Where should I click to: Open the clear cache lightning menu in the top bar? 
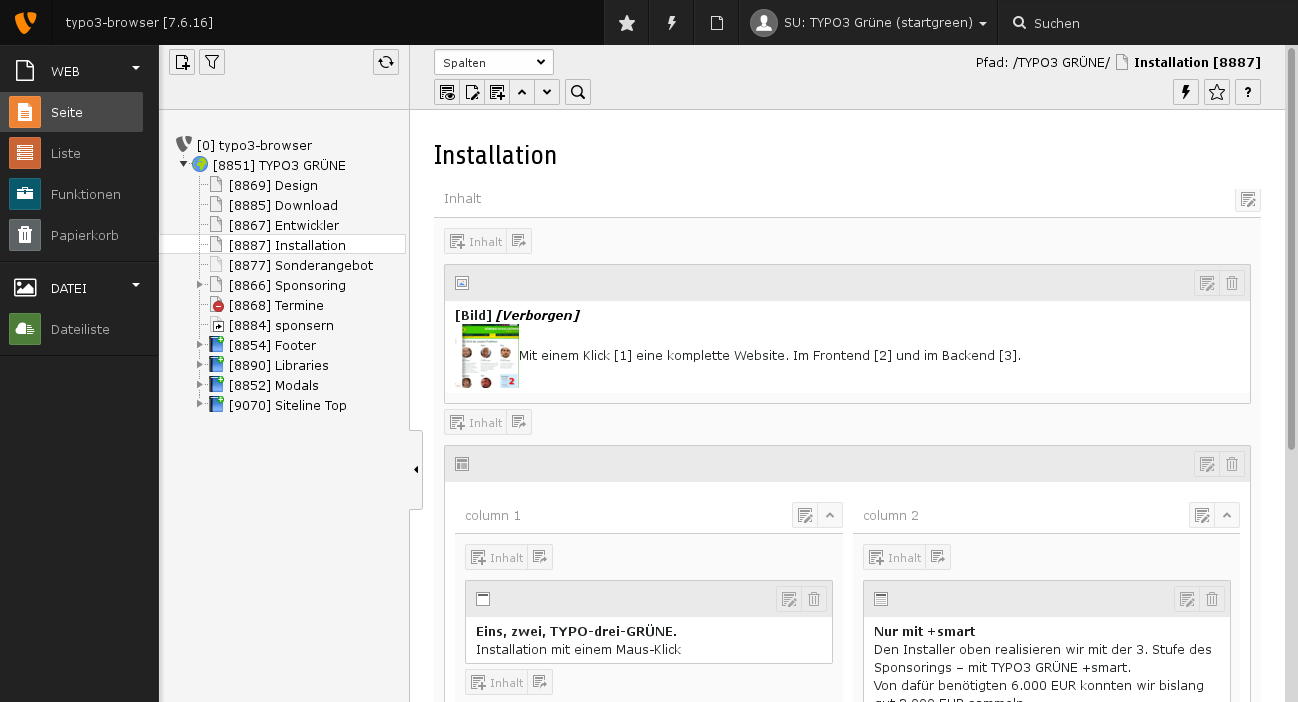pos(672,23)
